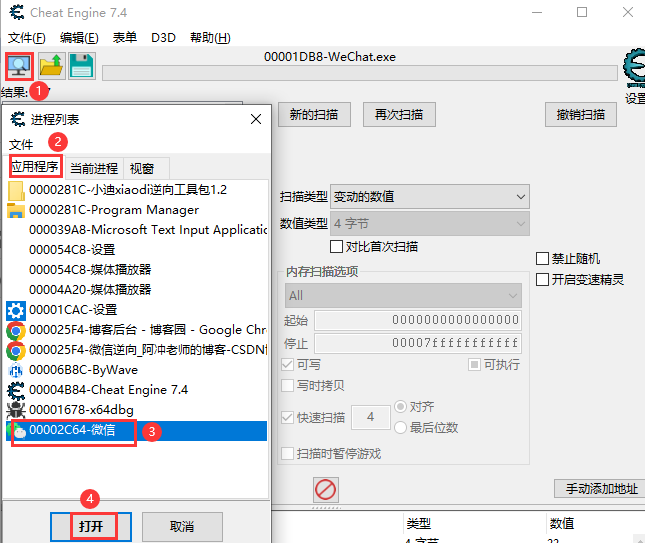Image resolution: width=645 pixels, height=543 pixels.
Task: Click 撤销扫描 button
Action: point(581,115)
